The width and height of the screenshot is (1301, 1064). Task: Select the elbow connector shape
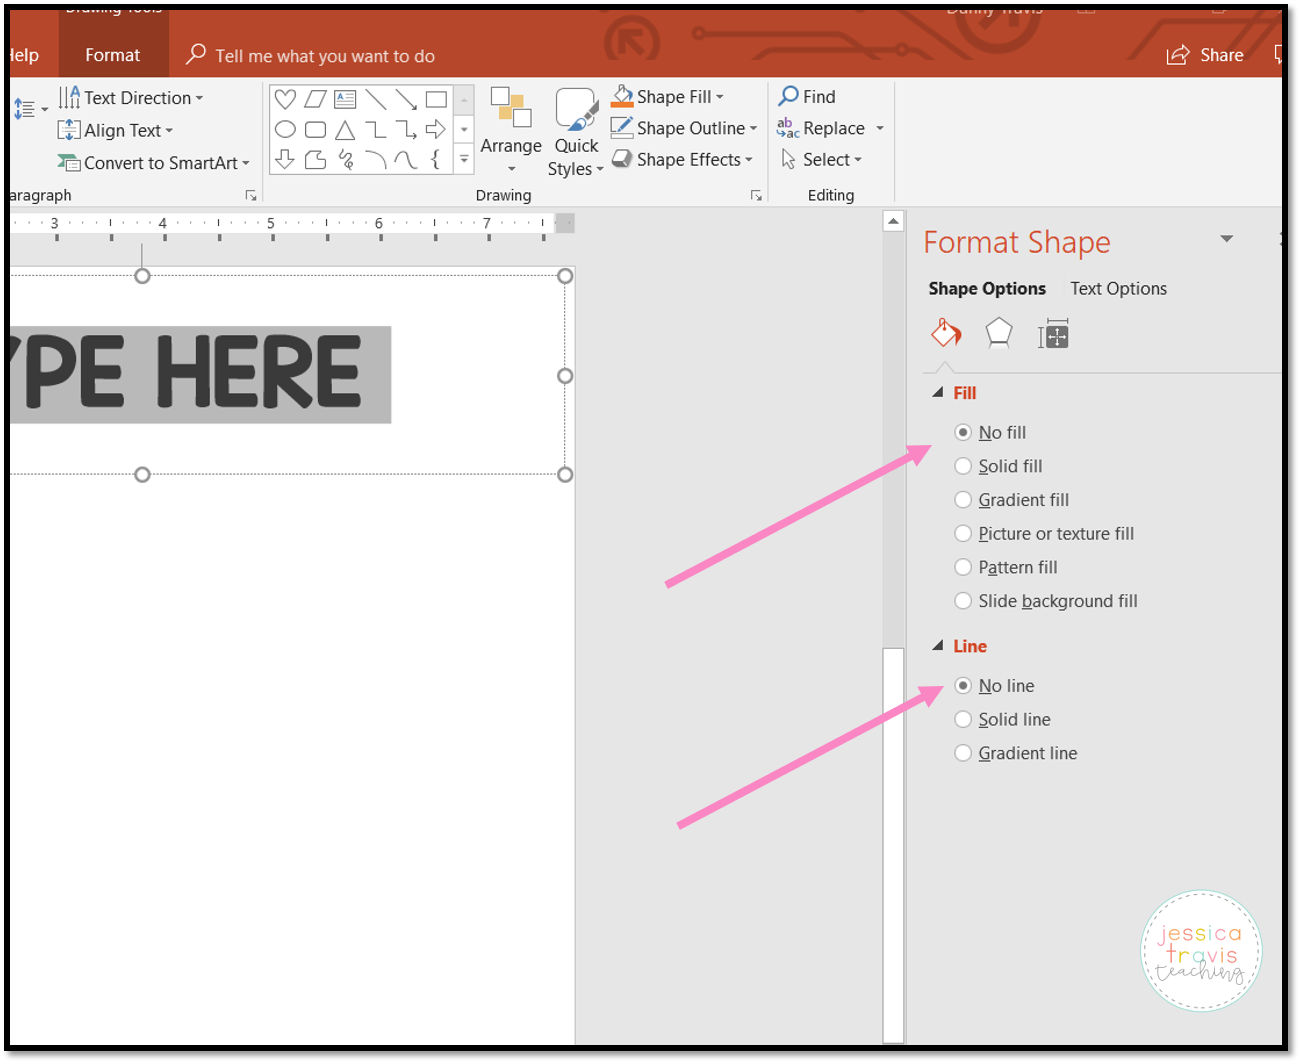click(x=376, y=129)
